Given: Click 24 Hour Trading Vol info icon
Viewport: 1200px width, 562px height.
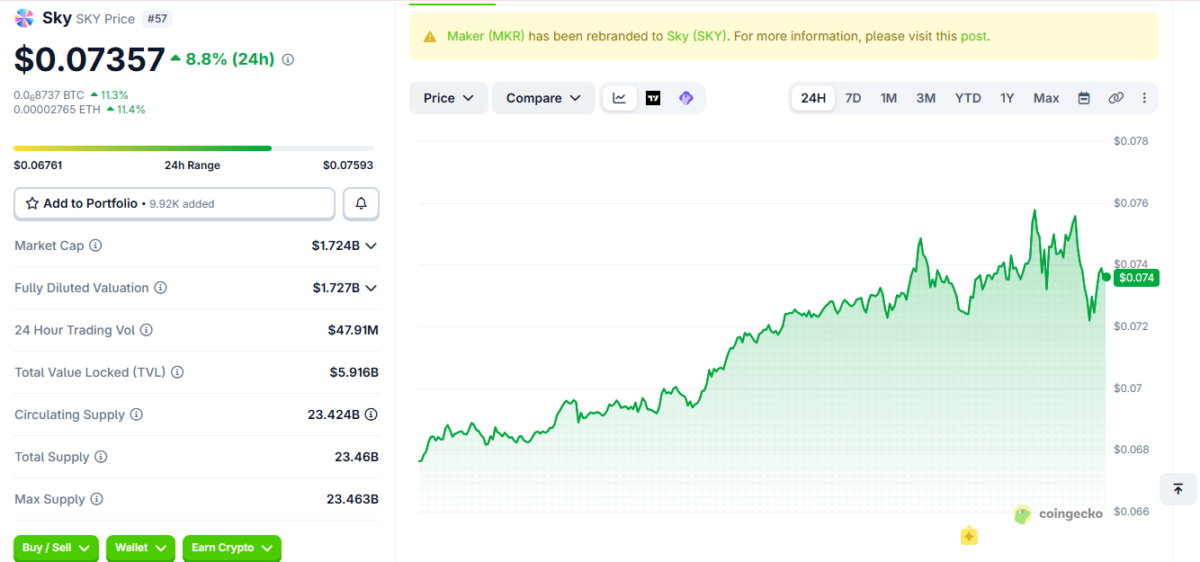Looking at the screenshot, I should tap(146, 330).
